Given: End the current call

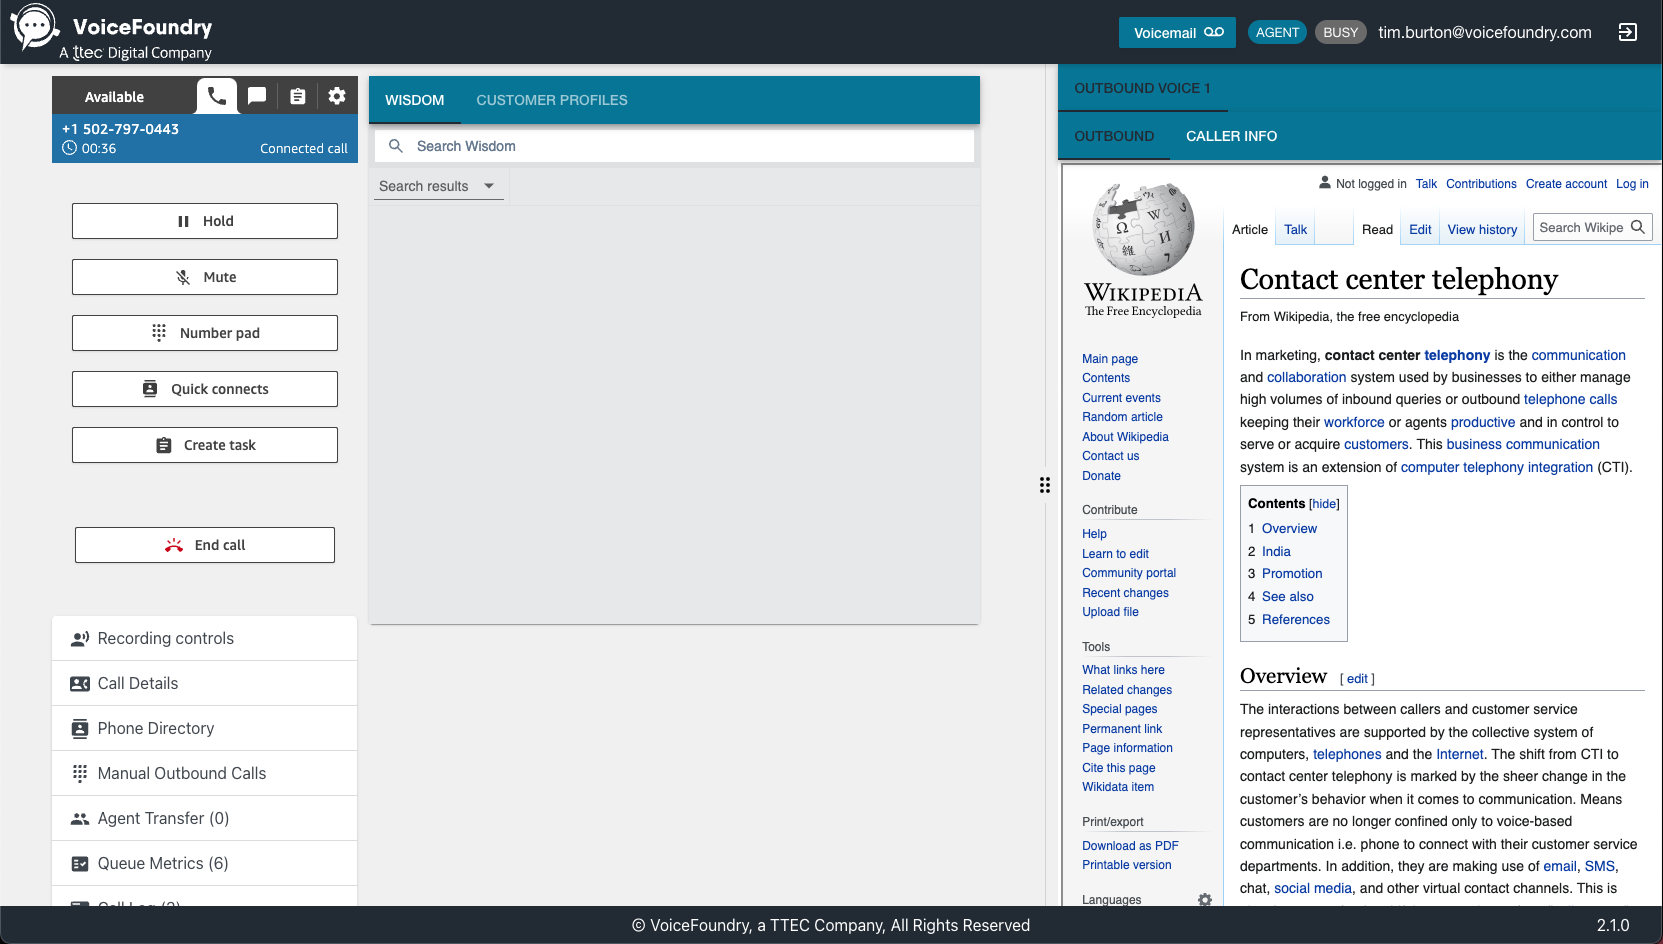Looking at the screenshot, I should coord(205,545).
